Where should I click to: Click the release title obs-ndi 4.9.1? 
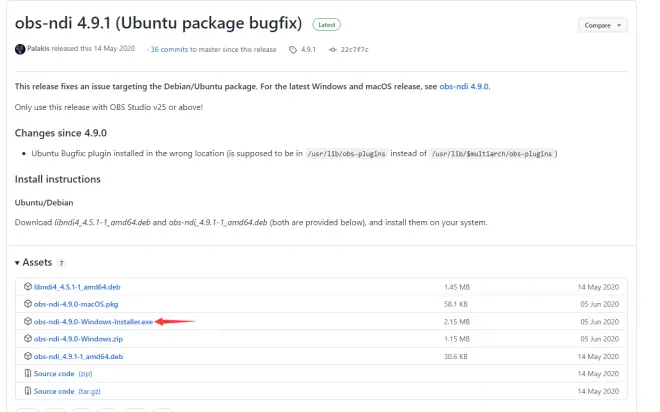point(158,23)
